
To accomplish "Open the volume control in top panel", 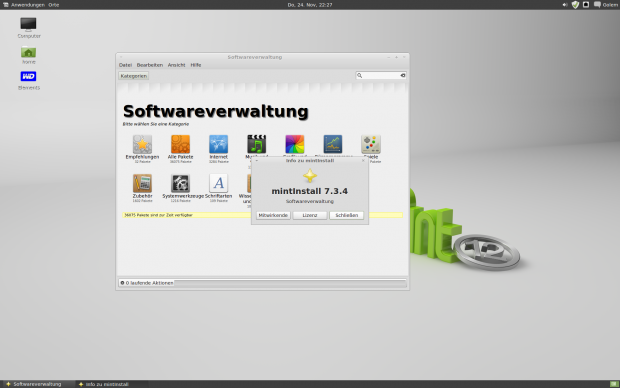I will coord(565,5).
